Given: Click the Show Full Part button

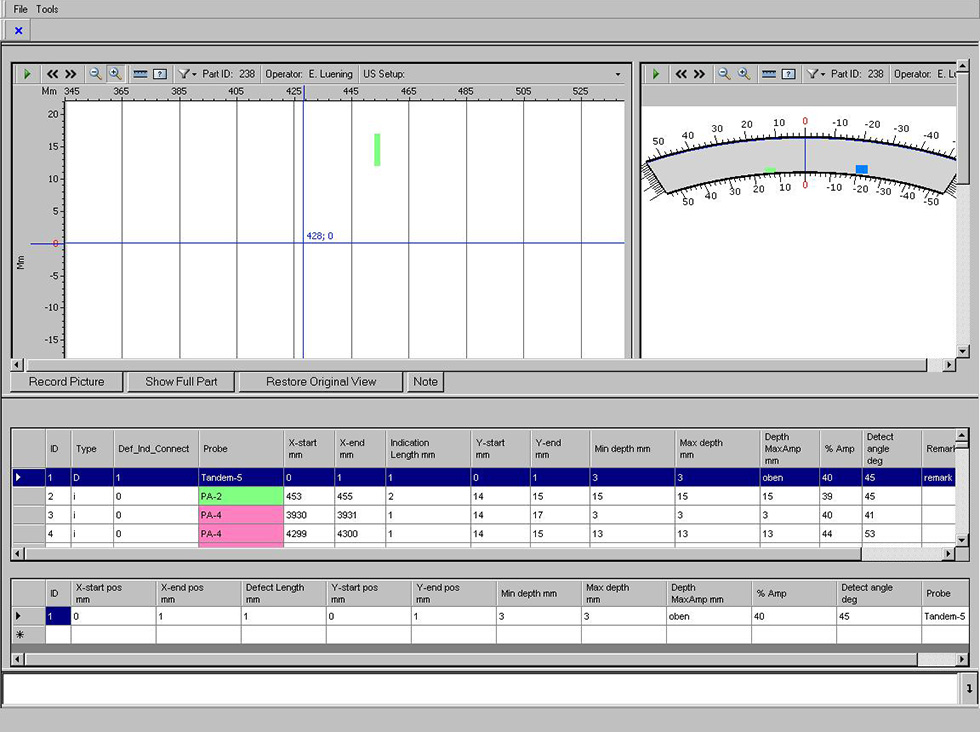Looking at the screenshot, I should point(189,382).
